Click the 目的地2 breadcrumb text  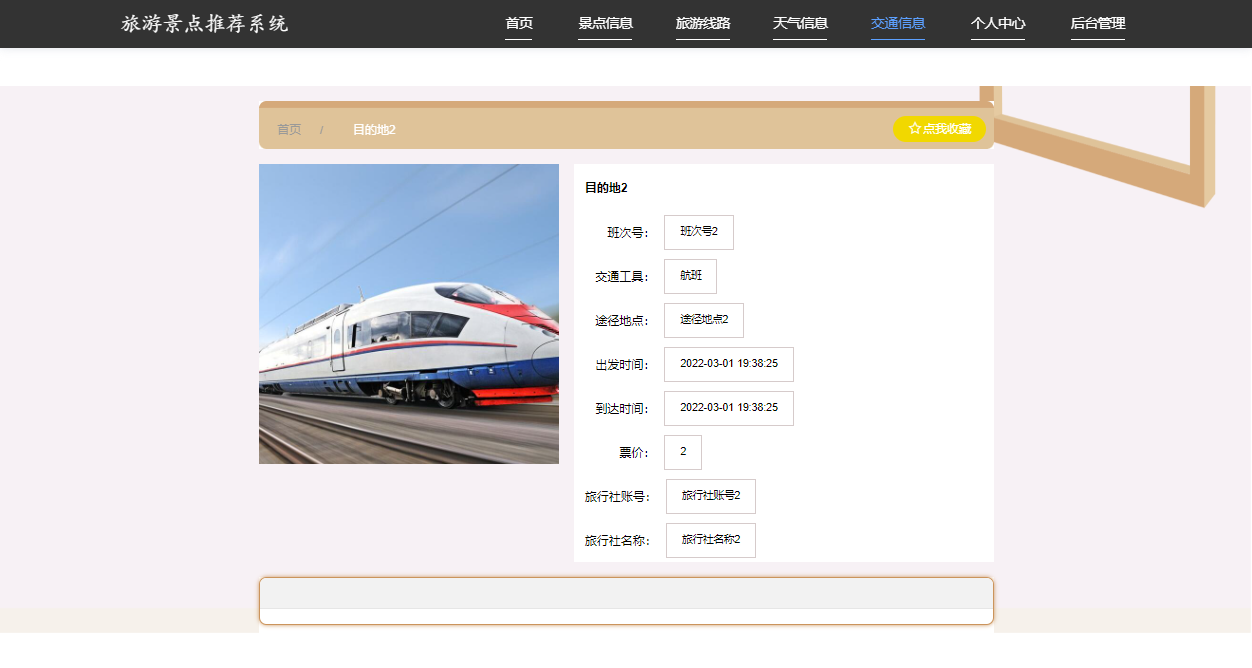[x=374, y=130]
